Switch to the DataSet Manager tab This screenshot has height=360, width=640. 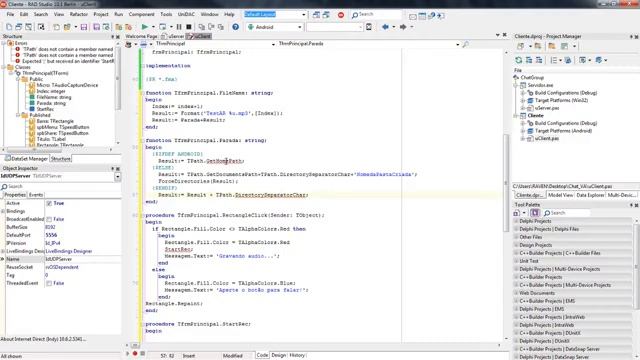(x=26, y=159)
